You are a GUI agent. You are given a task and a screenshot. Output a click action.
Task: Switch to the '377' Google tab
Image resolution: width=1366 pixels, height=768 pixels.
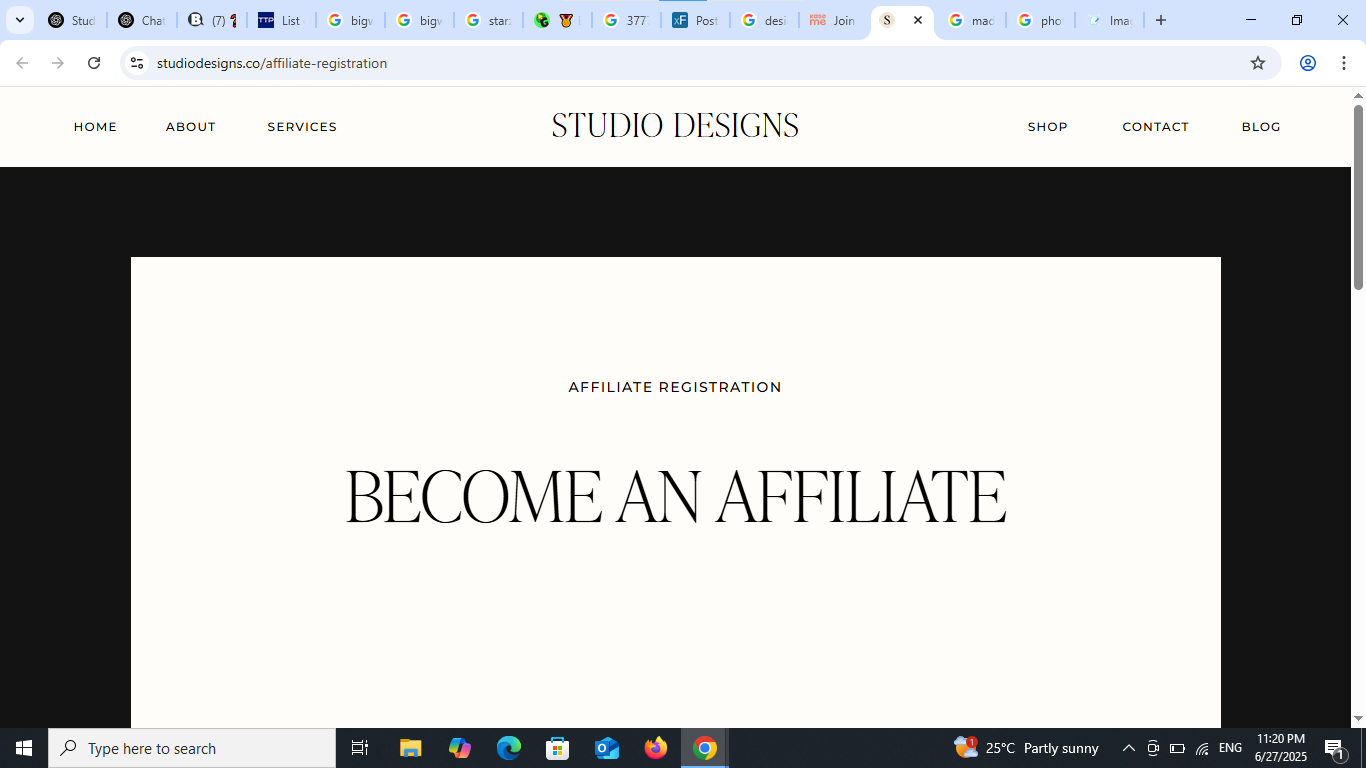627,20
